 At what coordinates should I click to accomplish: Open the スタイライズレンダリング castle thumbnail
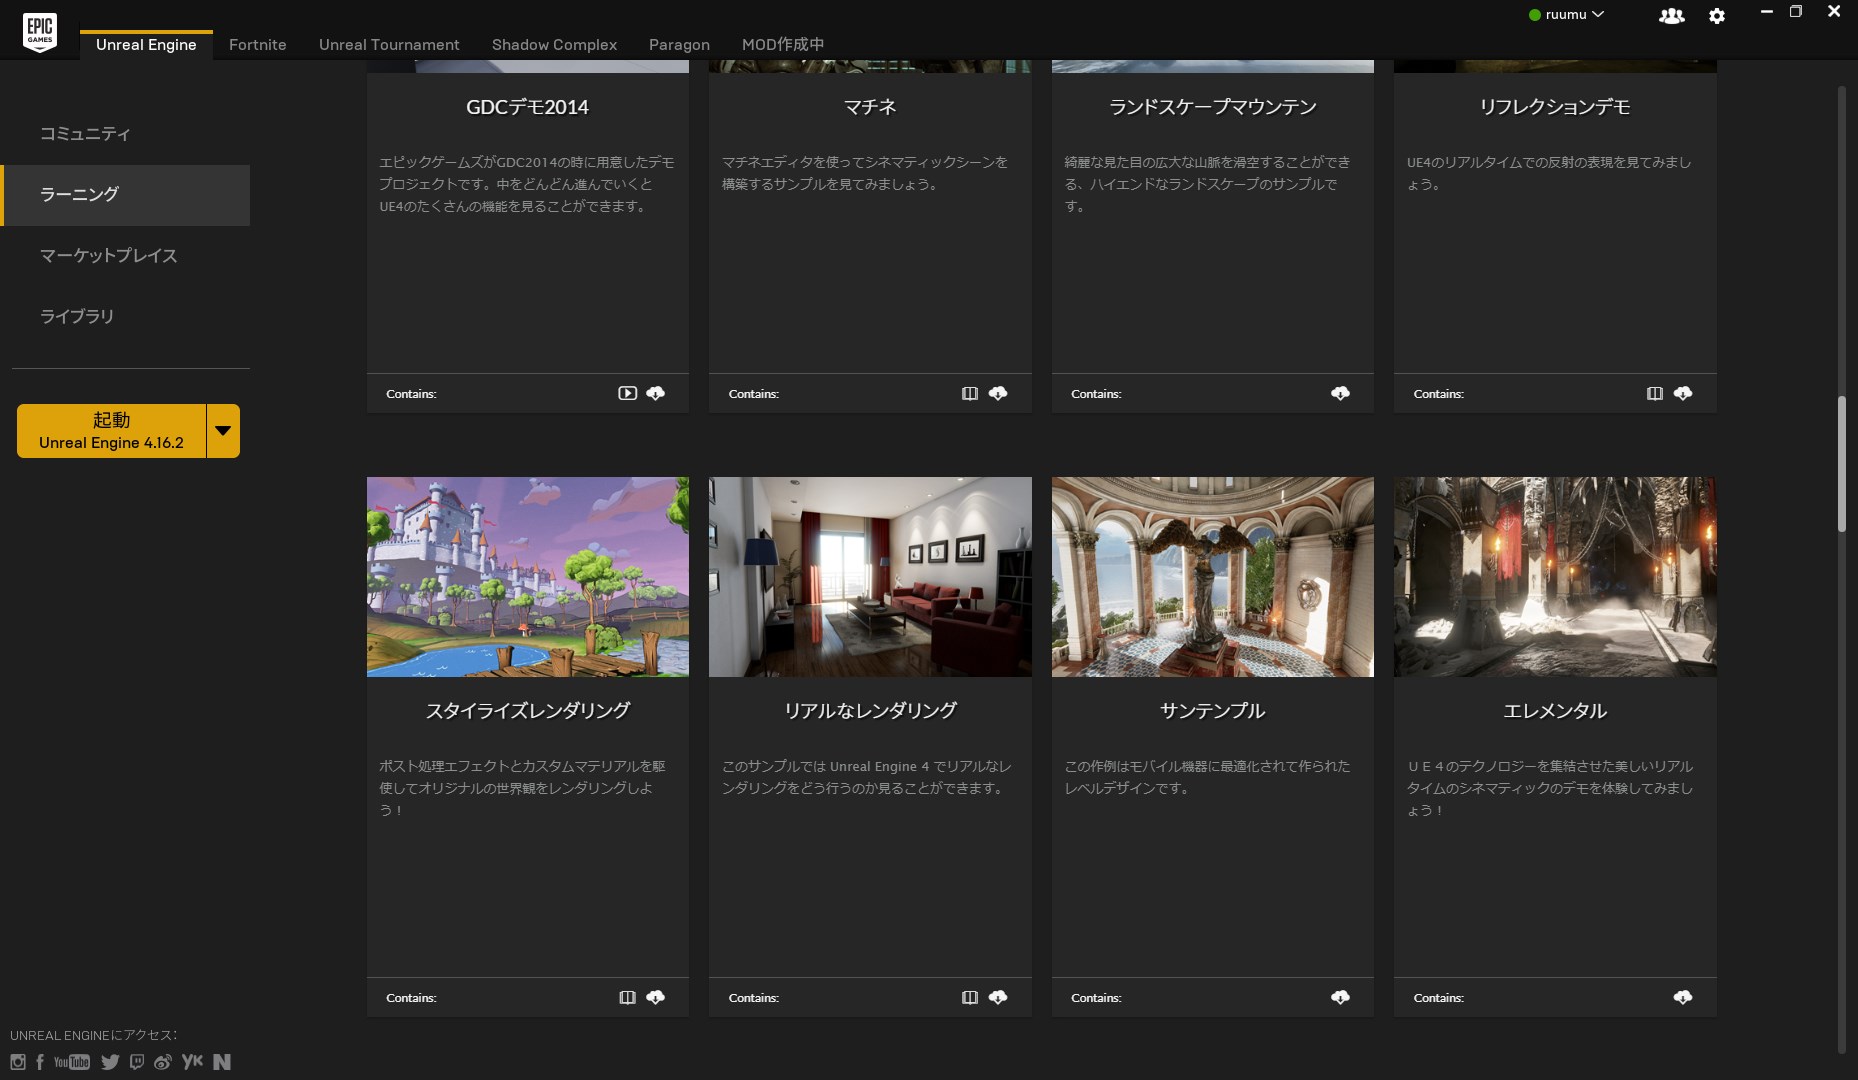[x=528, y=577]
